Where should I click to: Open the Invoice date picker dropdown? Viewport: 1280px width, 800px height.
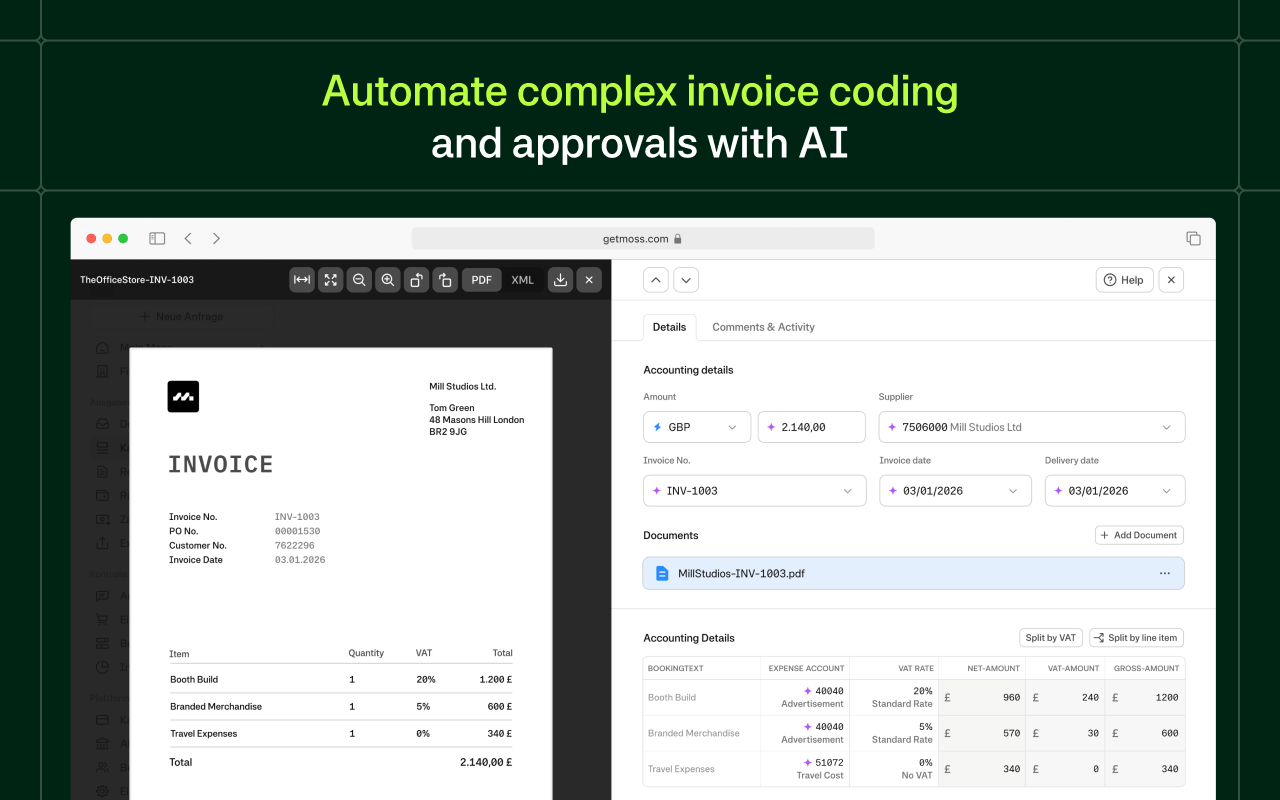click(955, 491)
